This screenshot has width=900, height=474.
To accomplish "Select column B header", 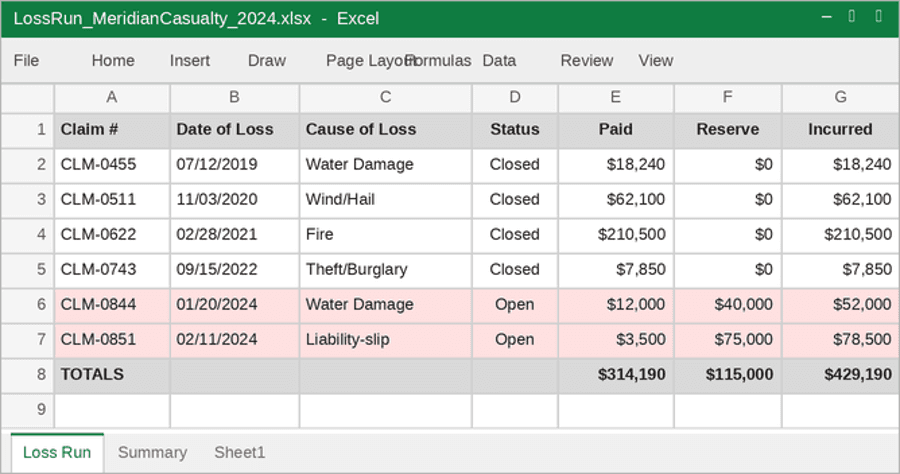I will point(234,98).
